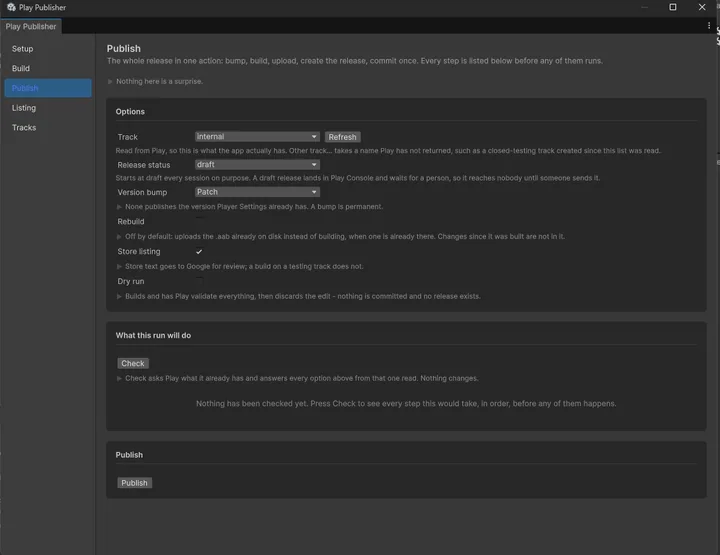Open the Version bump dropdown showing Patch
This screenshot has height=555, width=720.
[x=257, y=192]
